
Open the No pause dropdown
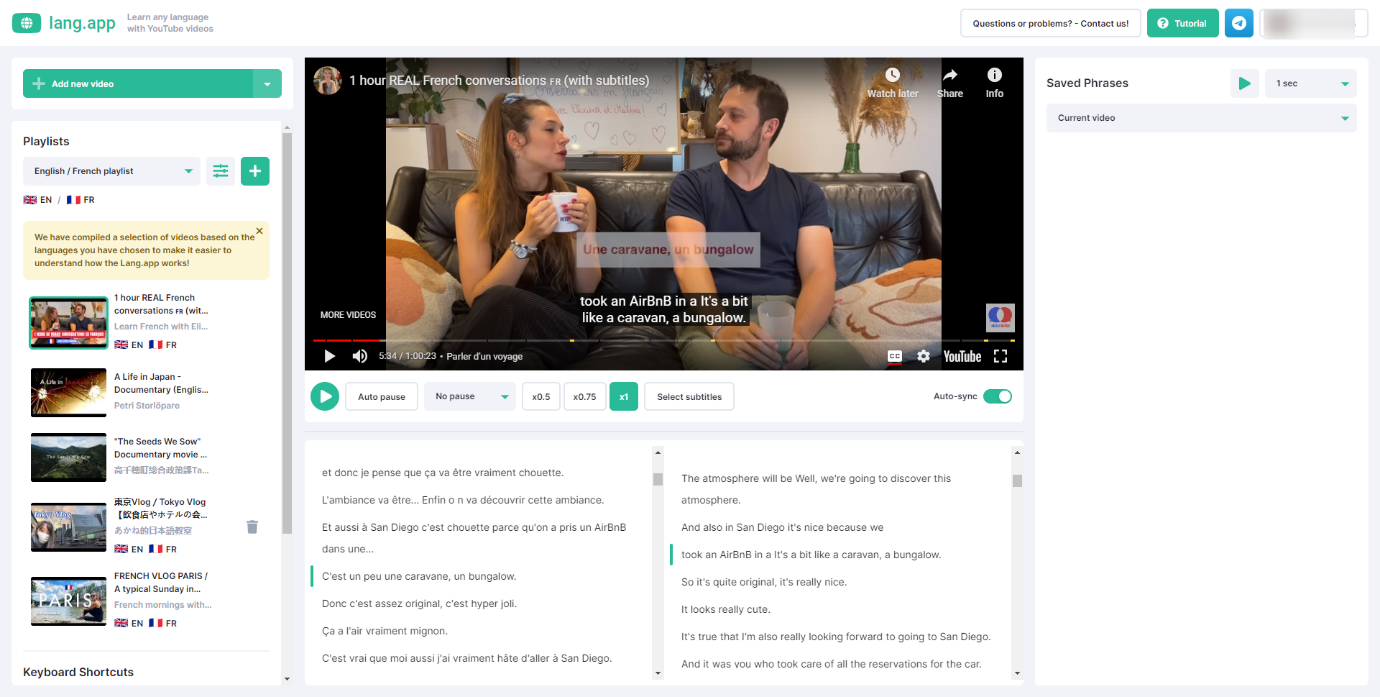point(470,397)
